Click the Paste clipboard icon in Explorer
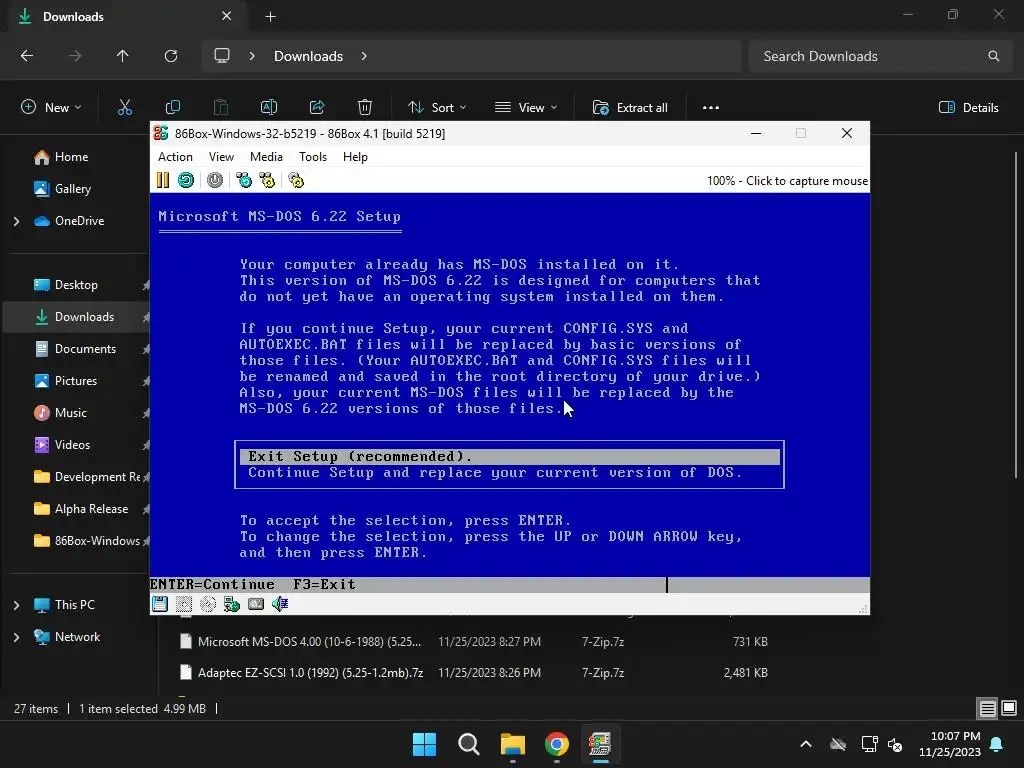 (221, 108)
